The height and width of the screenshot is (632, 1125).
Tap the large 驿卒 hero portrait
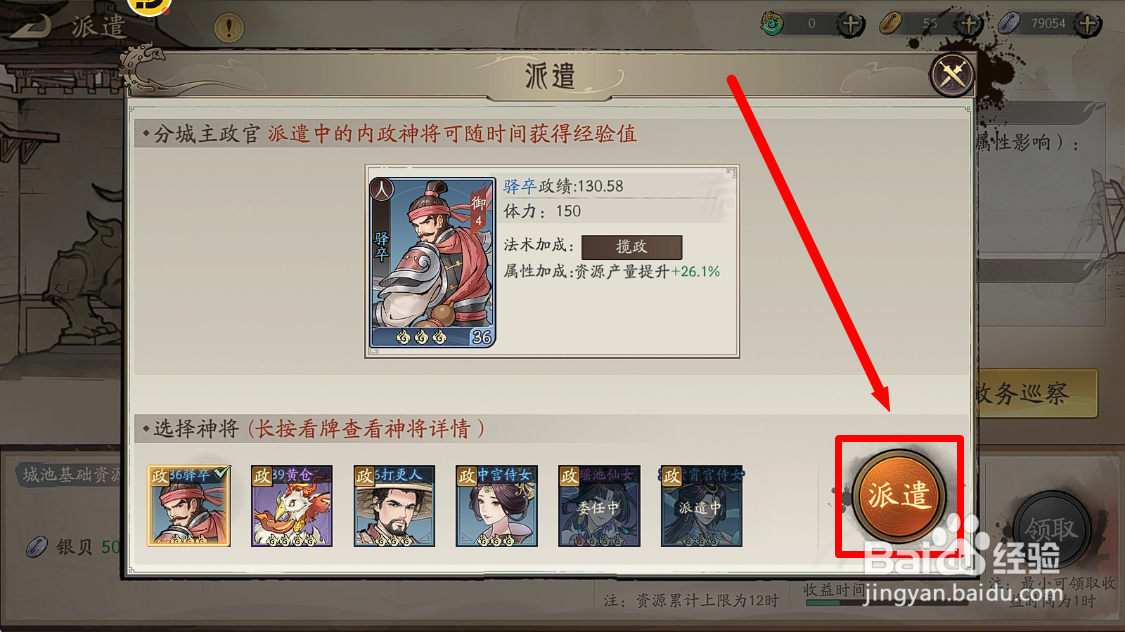pos(432,262)
